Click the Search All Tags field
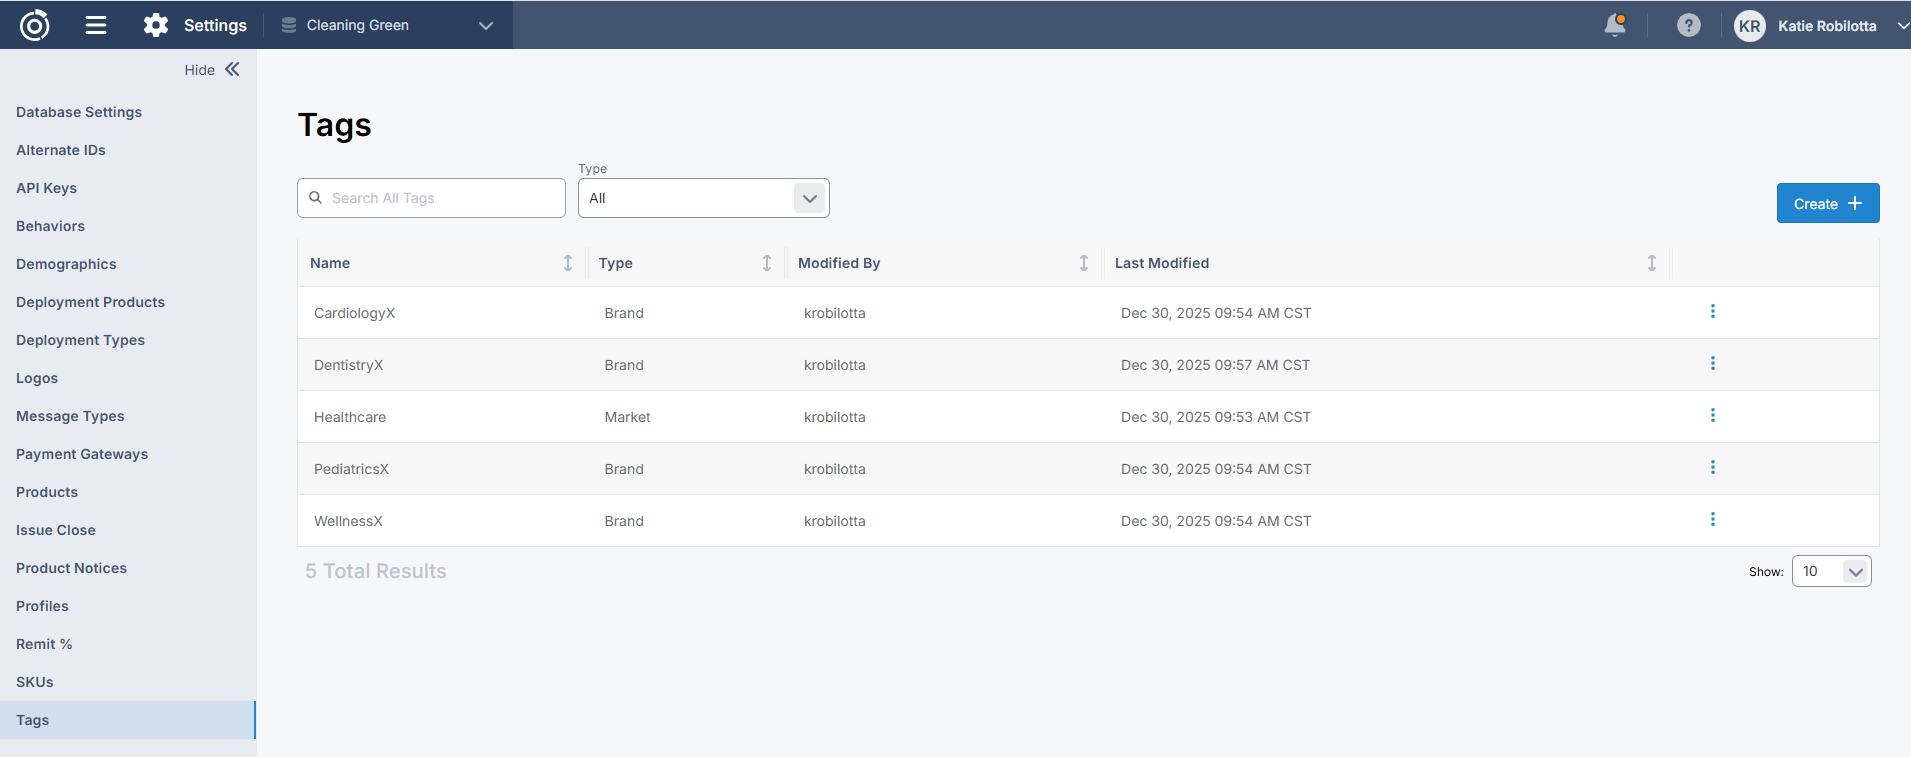Viewport: 1911px width, 757px height. [x=440, y=198]
